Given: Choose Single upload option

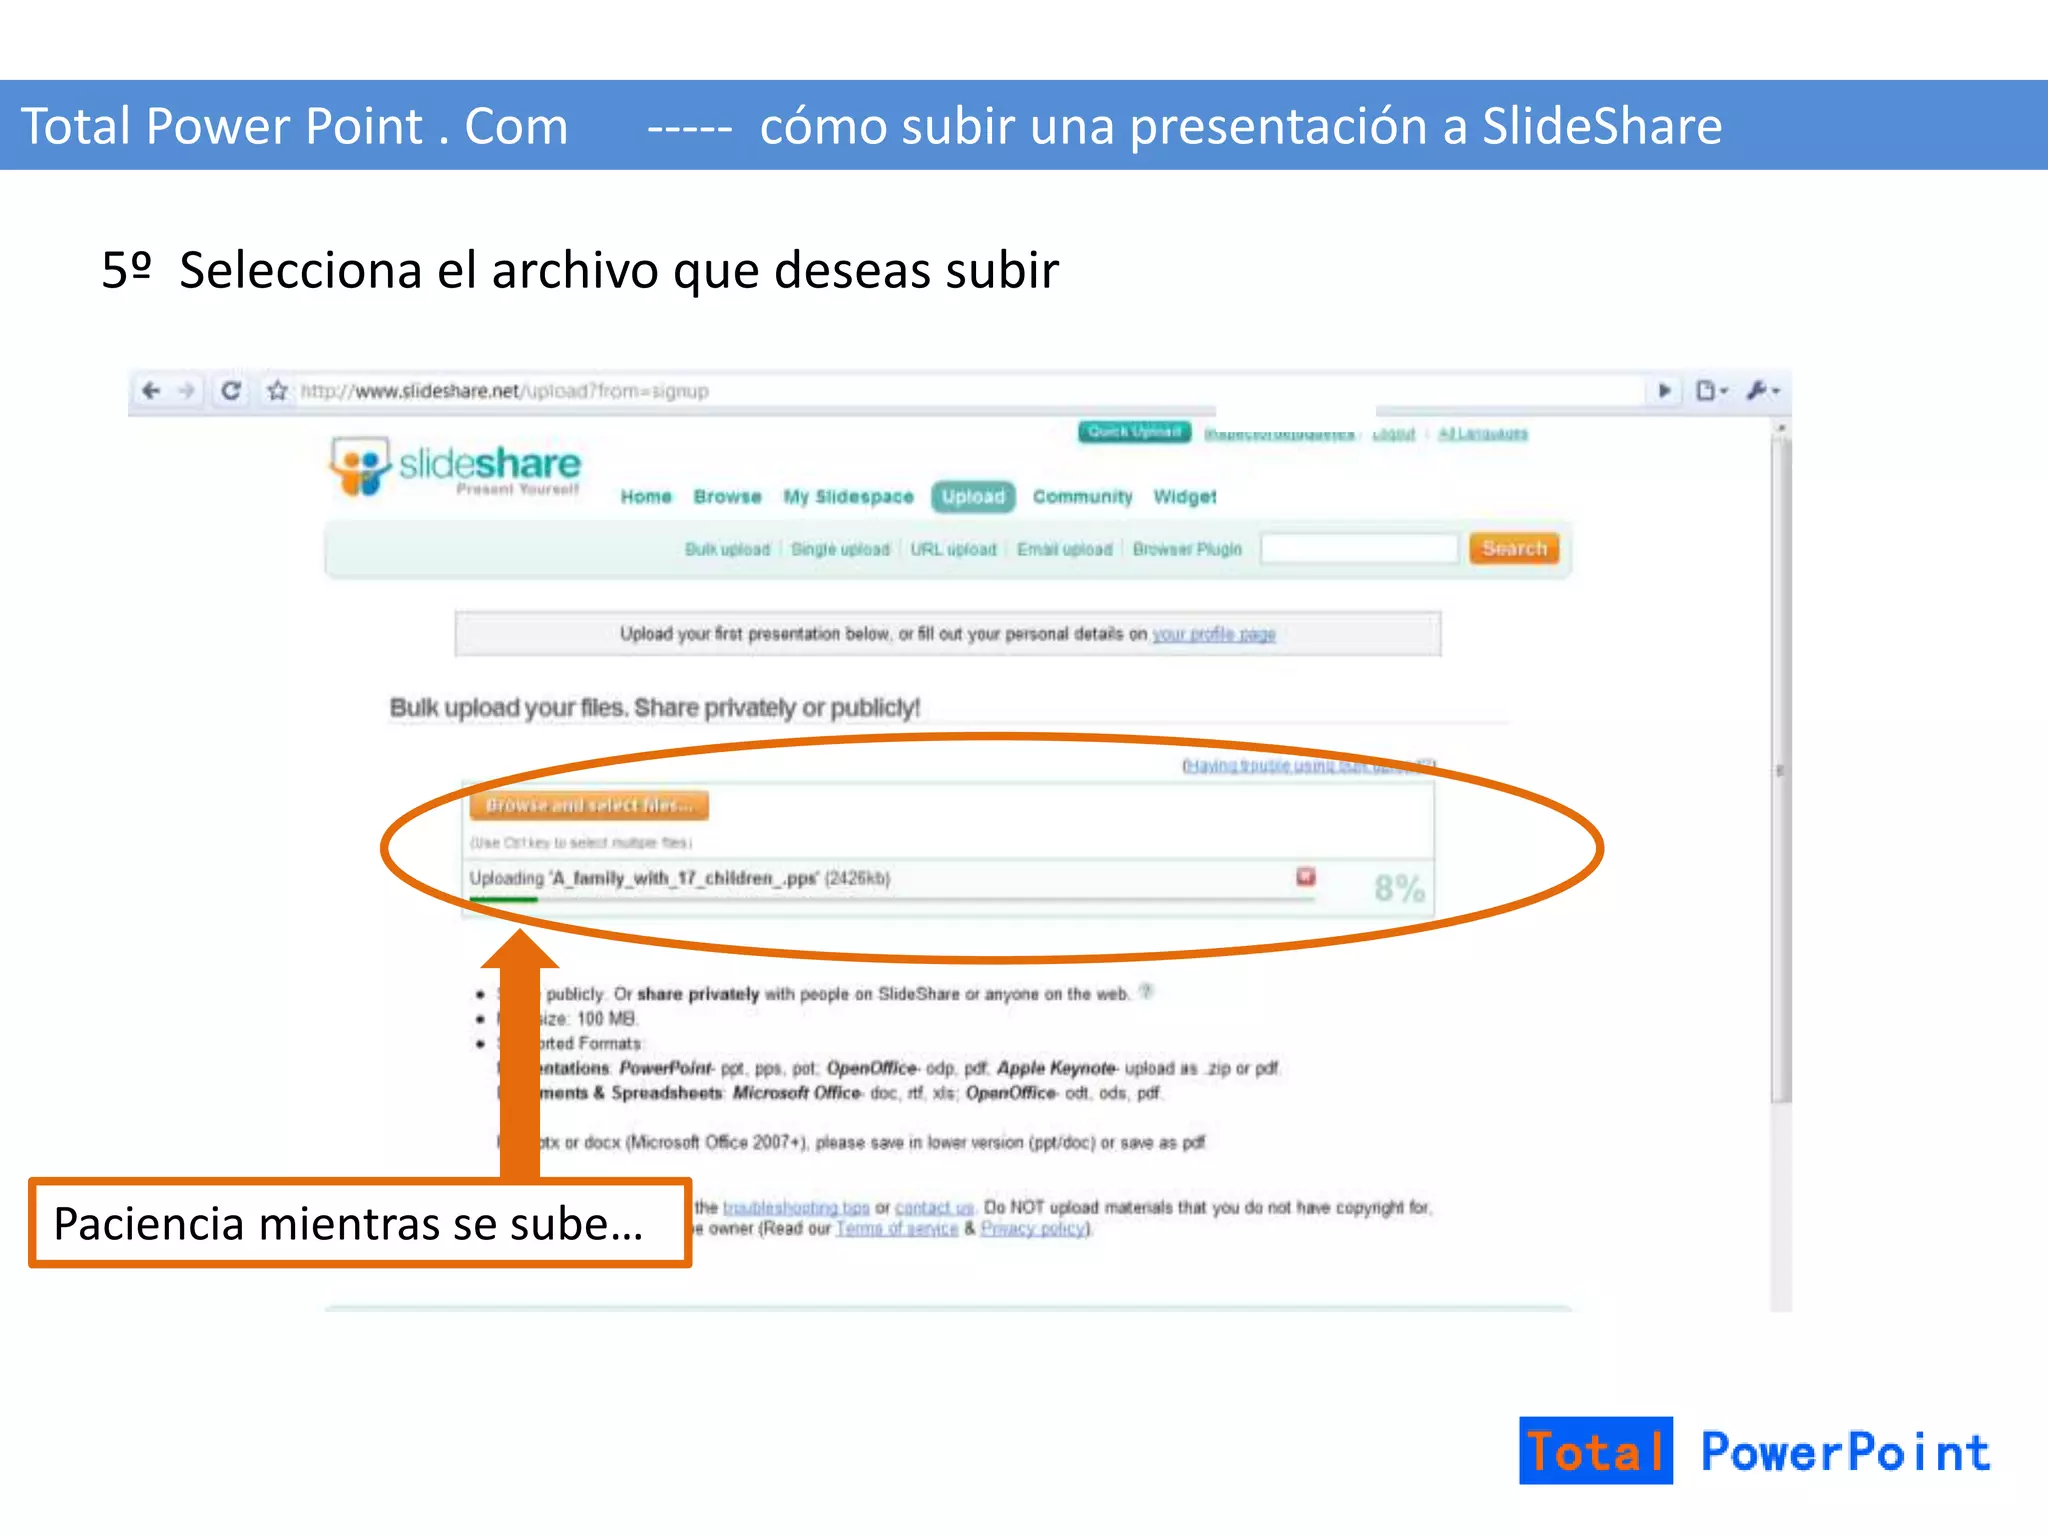Looking at the screenshot, I should tap(840, 549).
